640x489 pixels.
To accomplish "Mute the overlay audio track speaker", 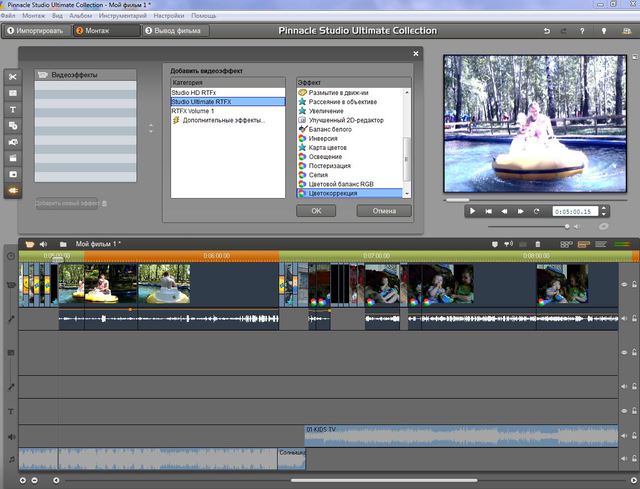I will (x=624, y=386).
